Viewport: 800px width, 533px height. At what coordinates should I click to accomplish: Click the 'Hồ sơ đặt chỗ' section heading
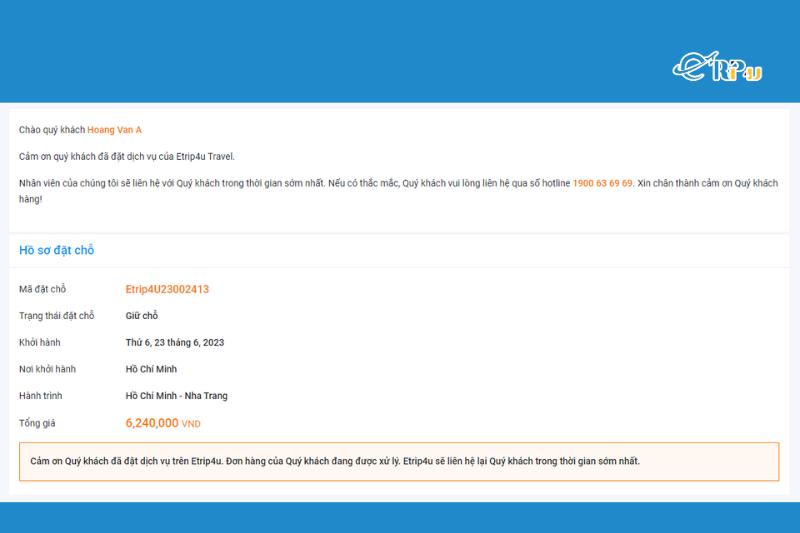(x=57, y=250)
